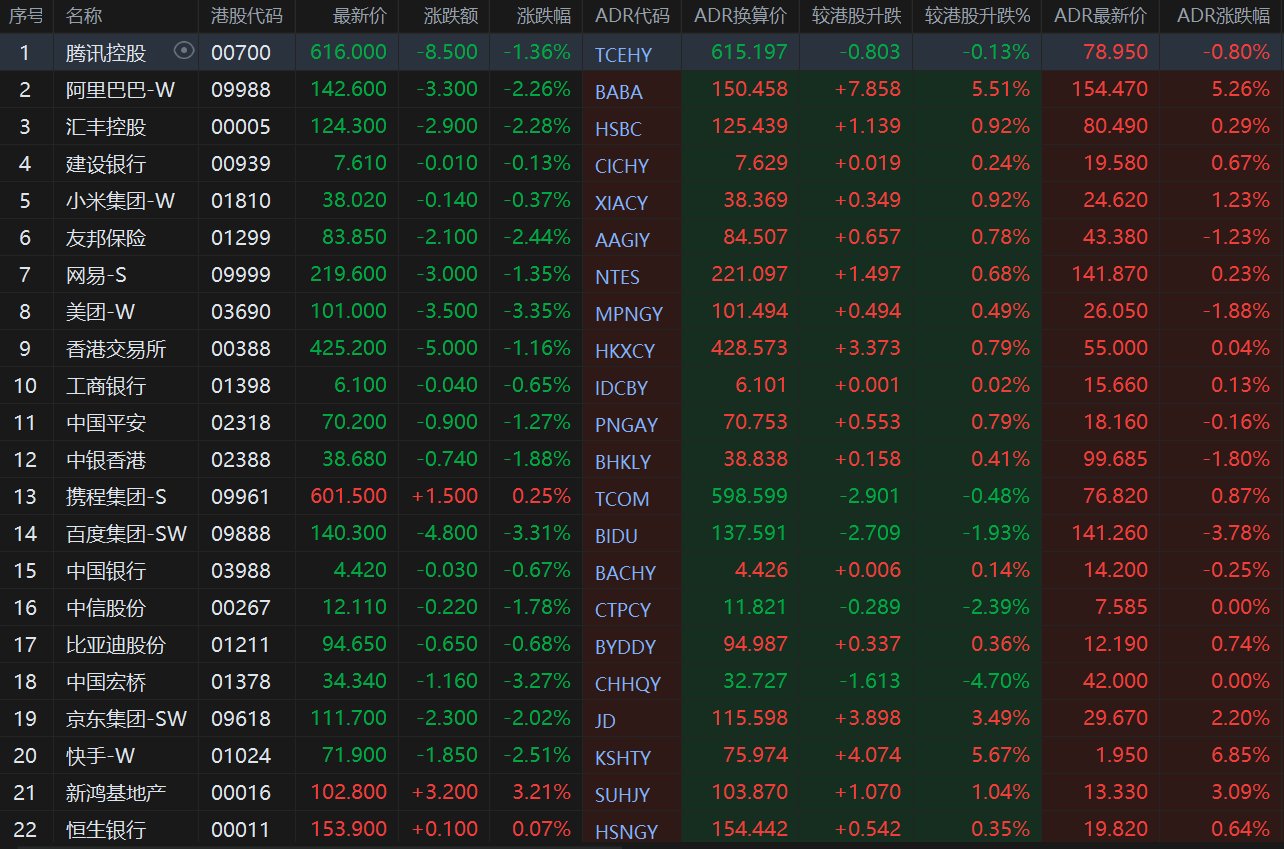Click the 较港股升跌% column header
The image size is (1284, 849).
coord(976,16)
